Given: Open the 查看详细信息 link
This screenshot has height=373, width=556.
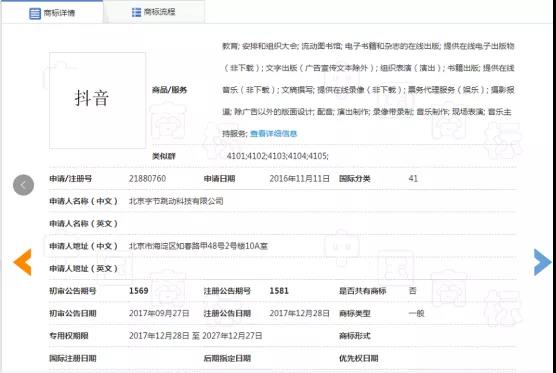Looking at the screenshot, I should [273, 134].
